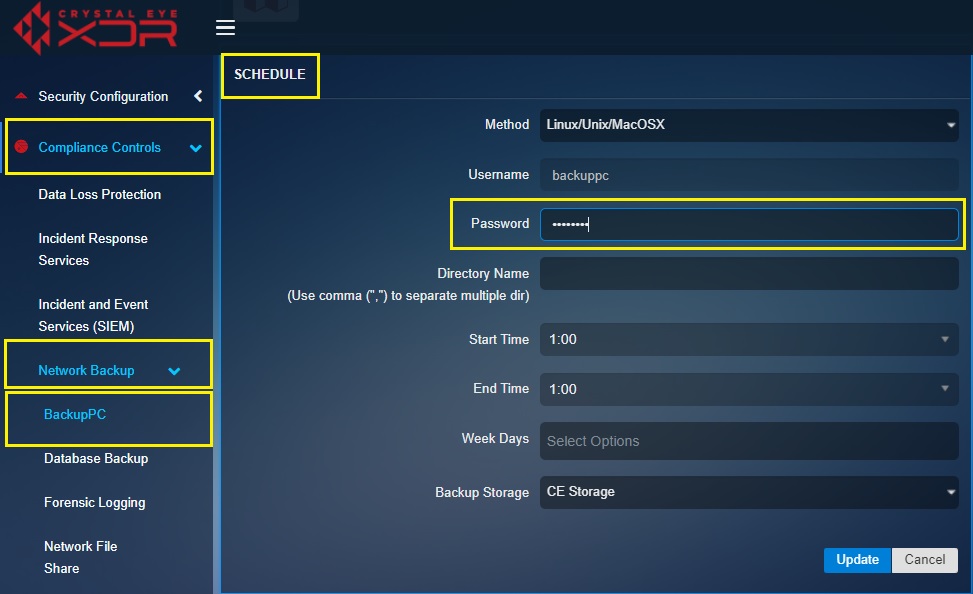Focus the Username field
Screen dimensions: 973x594
pos(749,175)
